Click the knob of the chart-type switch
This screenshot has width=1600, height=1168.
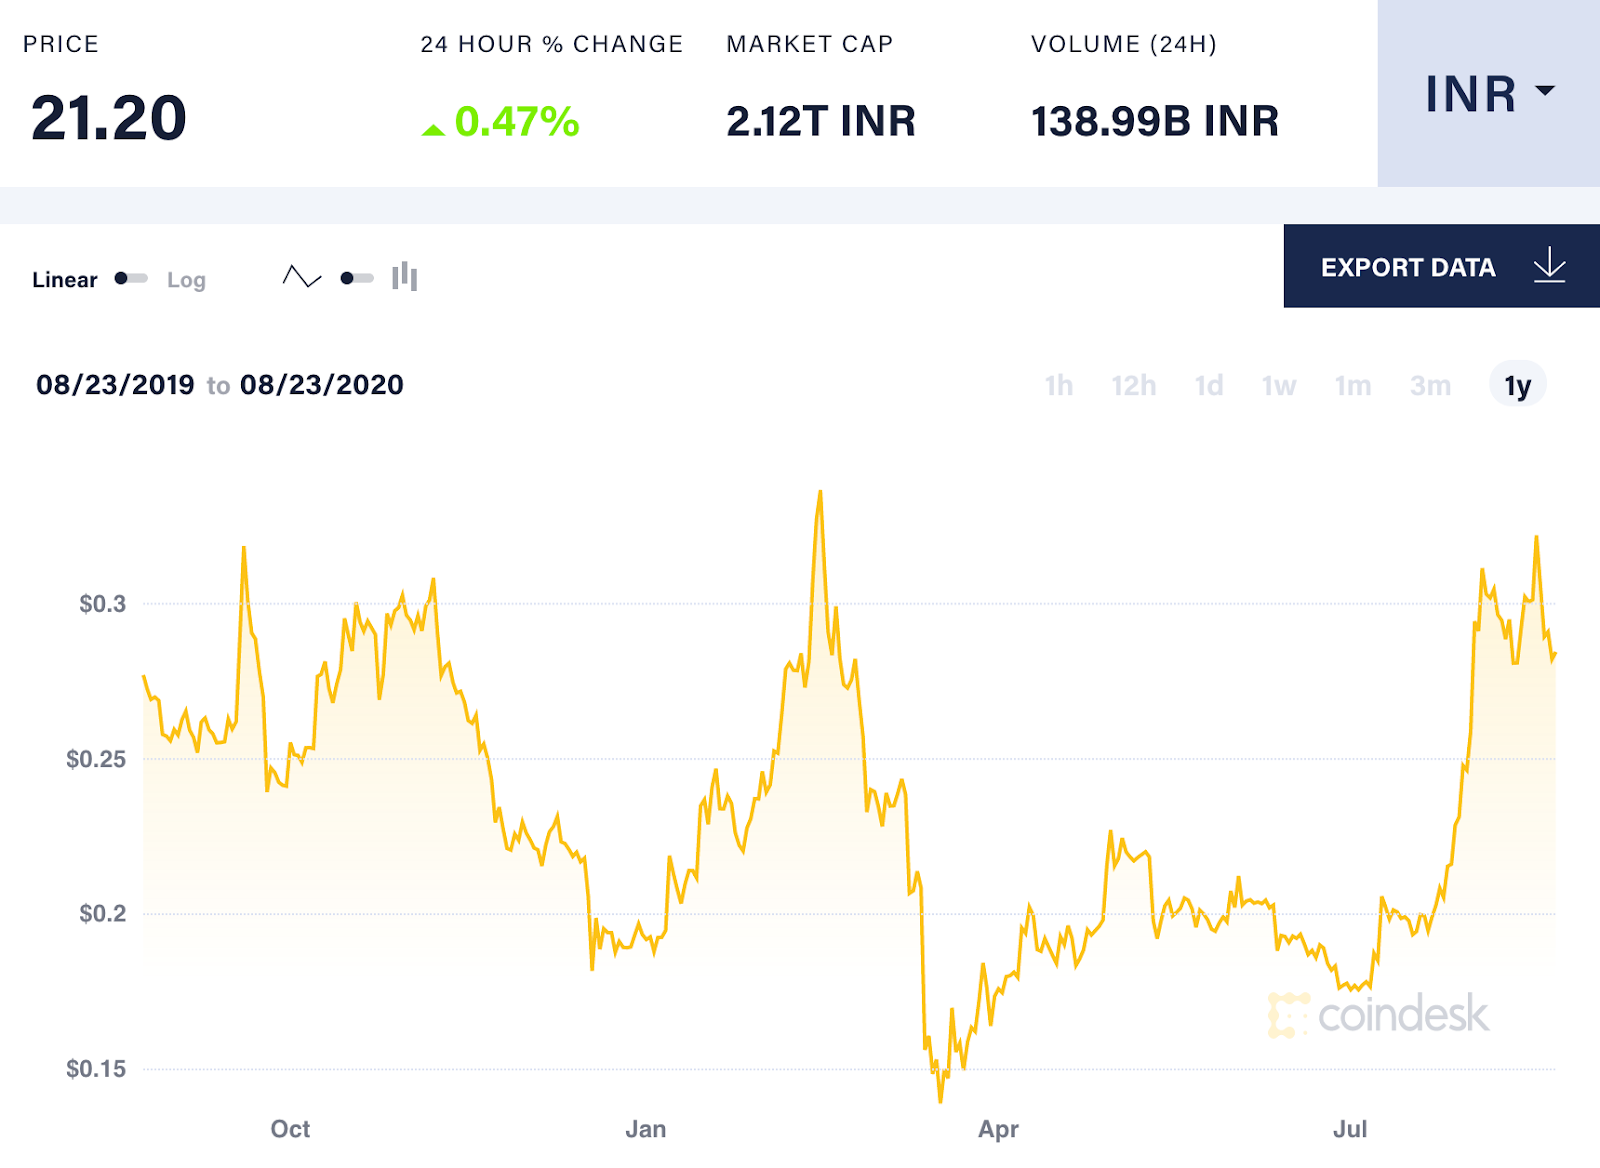coord(348,277)
